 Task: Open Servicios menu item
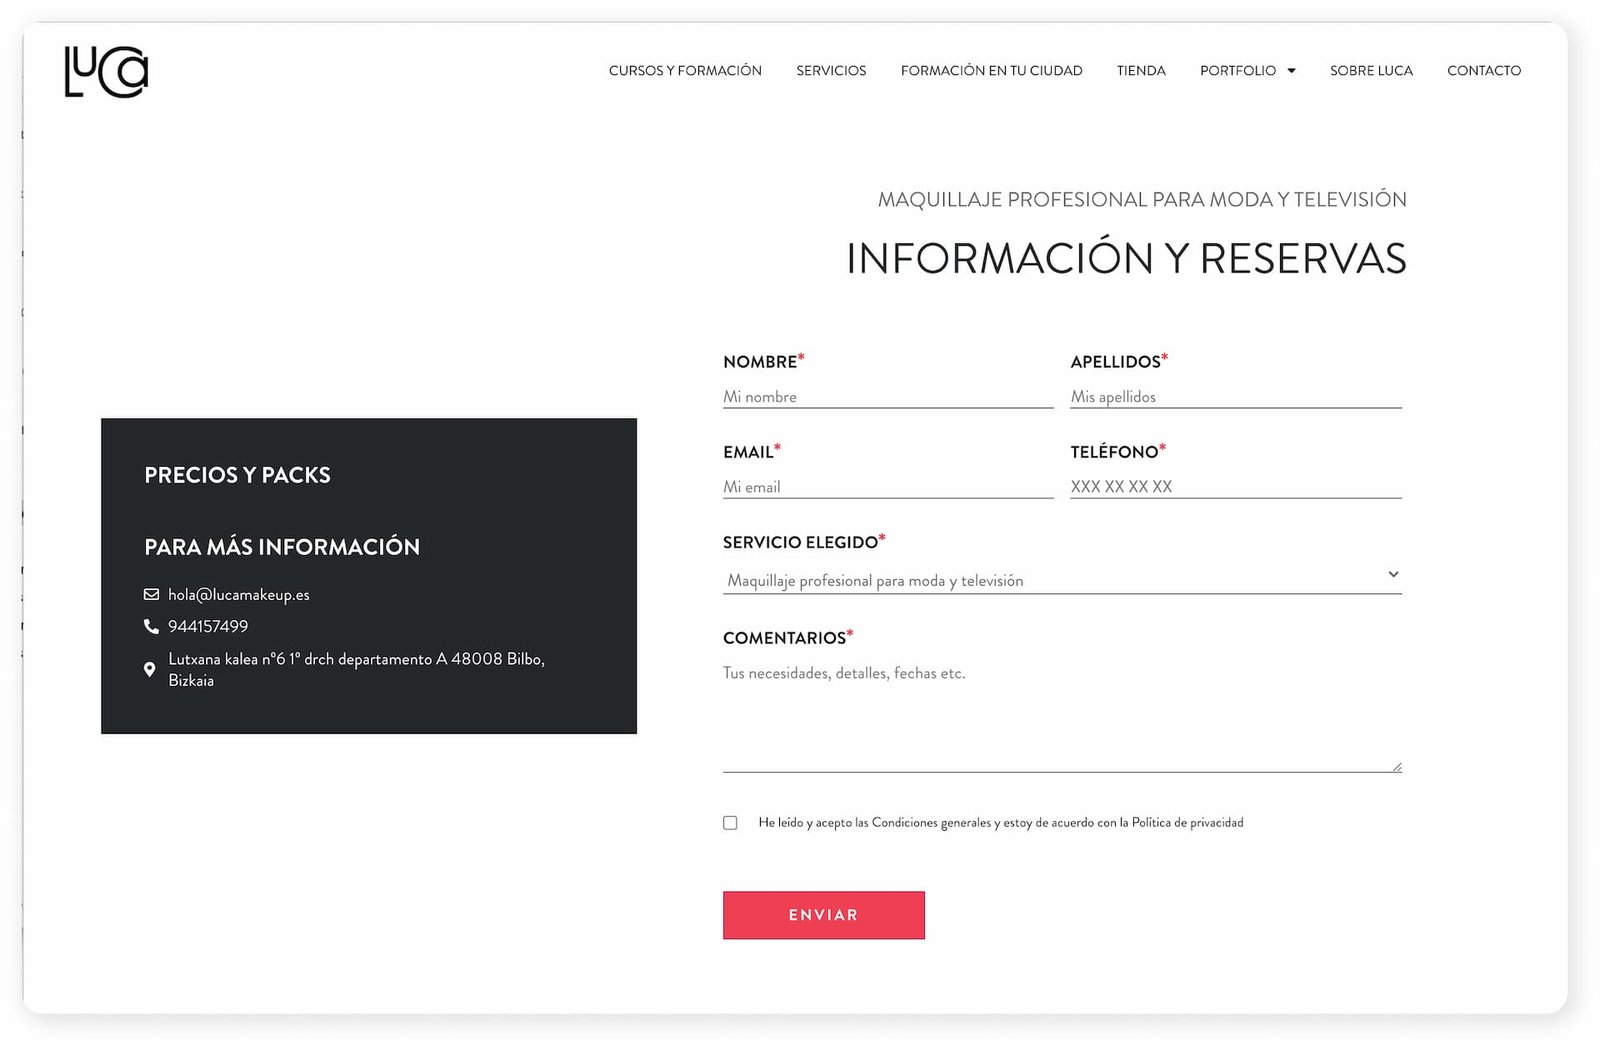[x=831, y=71]
